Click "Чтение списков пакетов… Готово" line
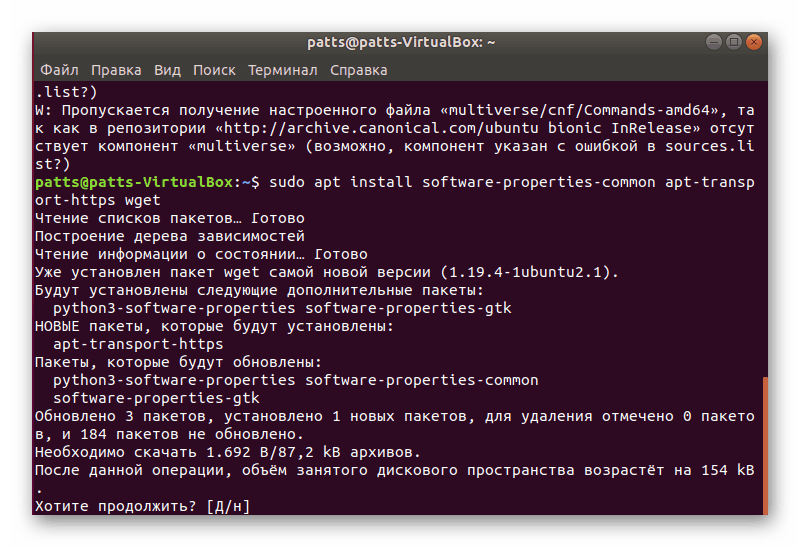Image resolution: width=800 pixels, height=547 pixels. pos(170,218)
